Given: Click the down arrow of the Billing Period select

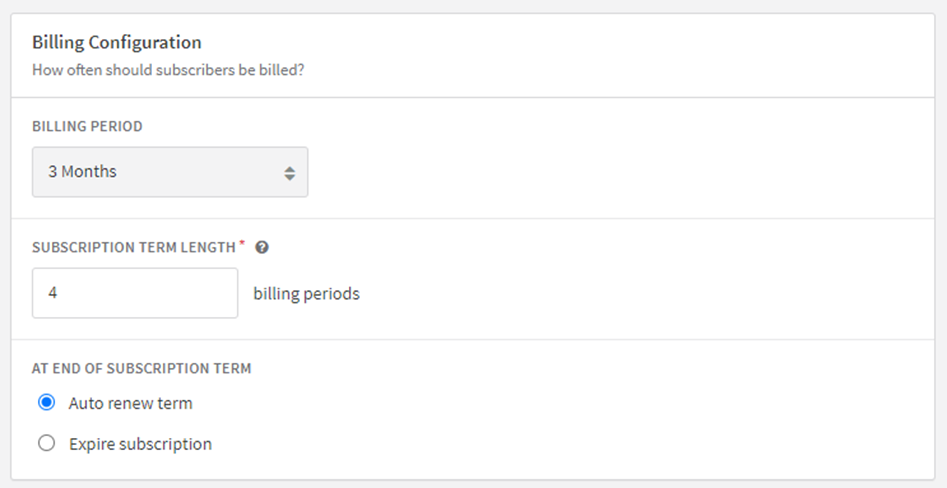Looking at the screenshot, I should click(290, 178).
